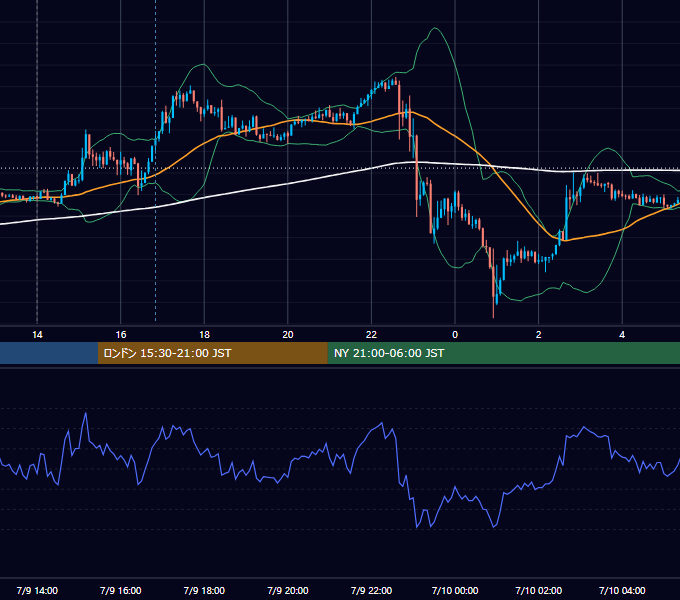Click the 7/10 04:00 time label
The height and width of the screenshot is (600, 680).
pyautogui.click(x=622, y=590)
